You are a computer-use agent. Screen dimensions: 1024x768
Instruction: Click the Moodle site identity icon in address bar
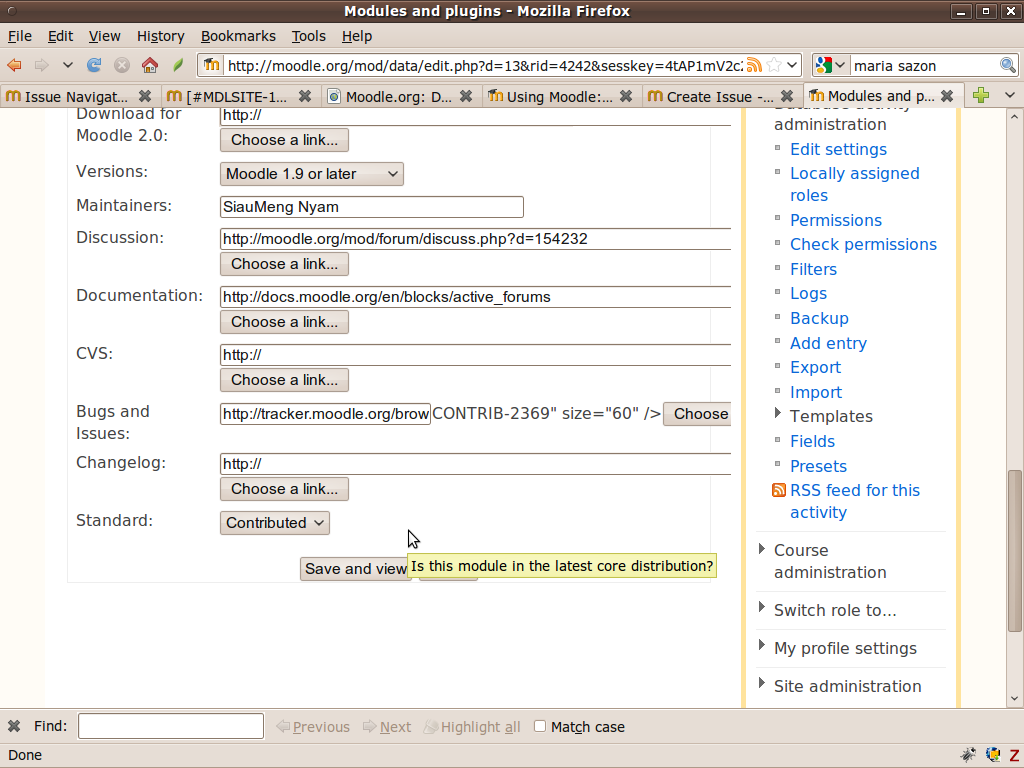(x=211, y=65)
